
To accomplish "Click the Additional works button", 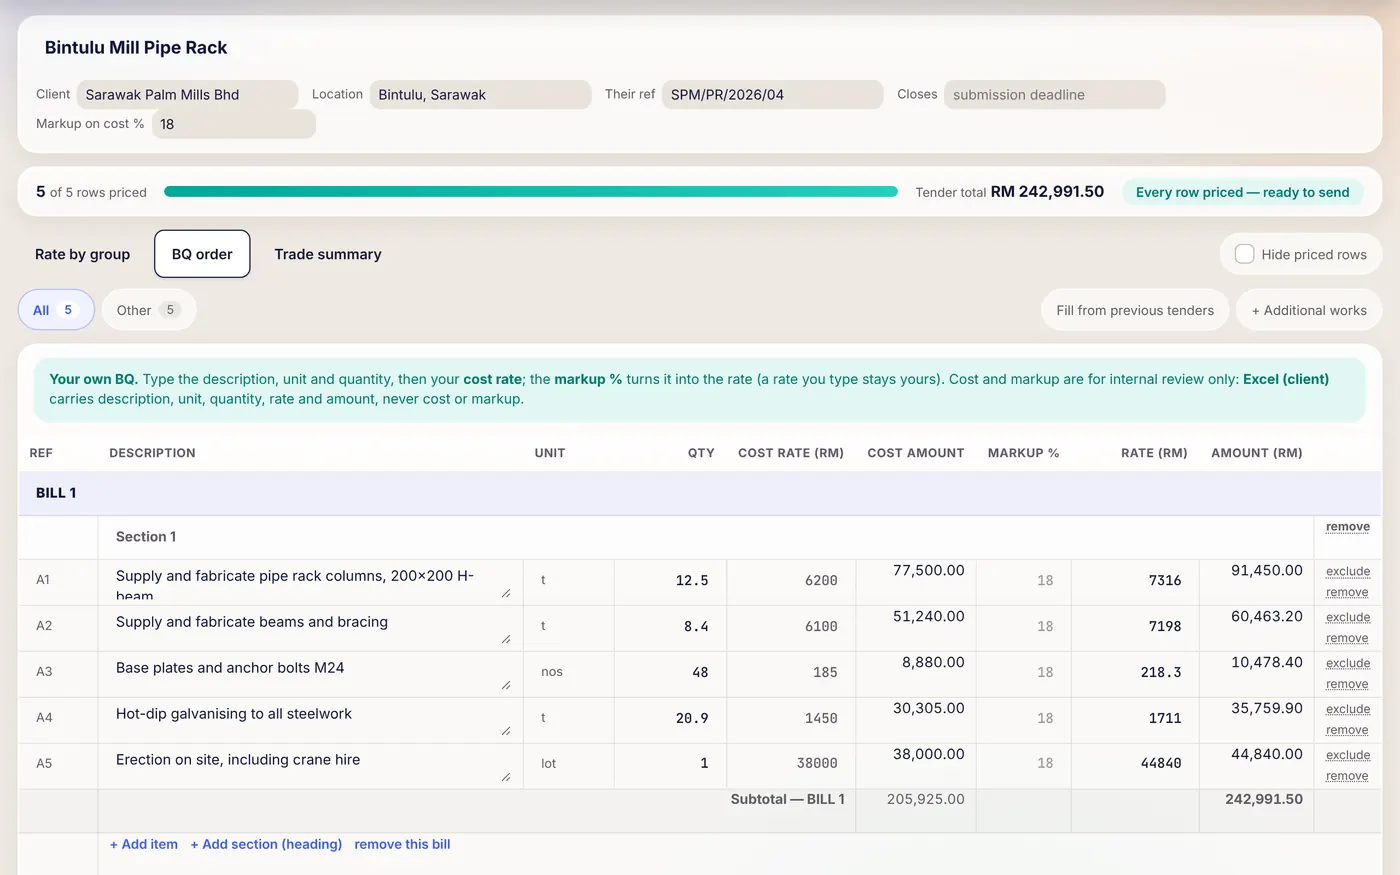I will coord(1309,310).
